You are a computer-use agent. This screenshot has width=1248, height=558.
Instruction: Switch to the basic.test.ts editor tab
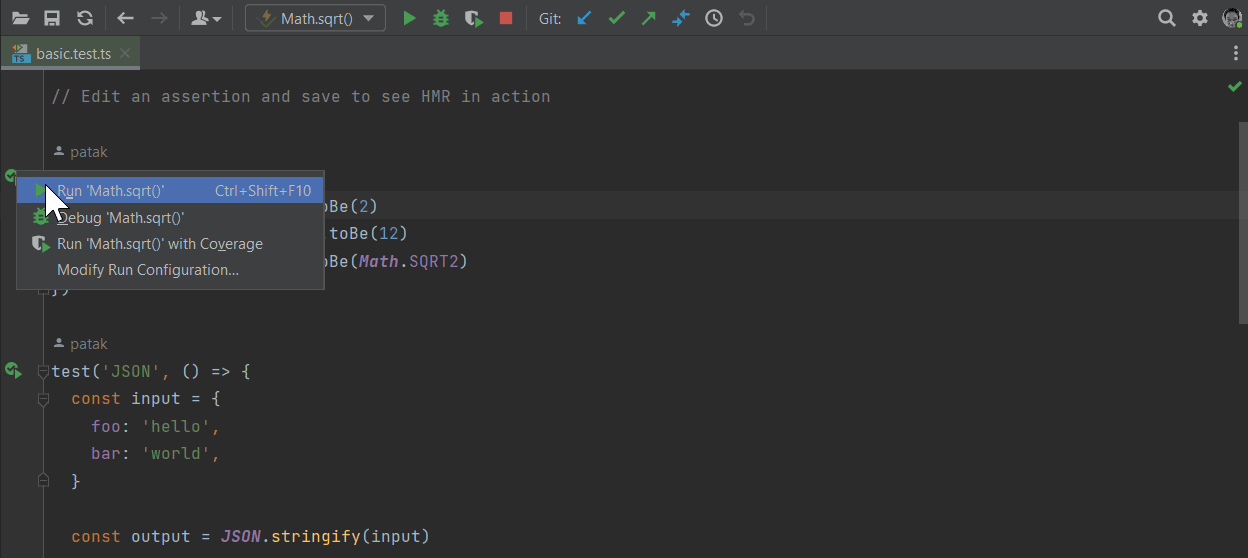click(x=71, y=53)
